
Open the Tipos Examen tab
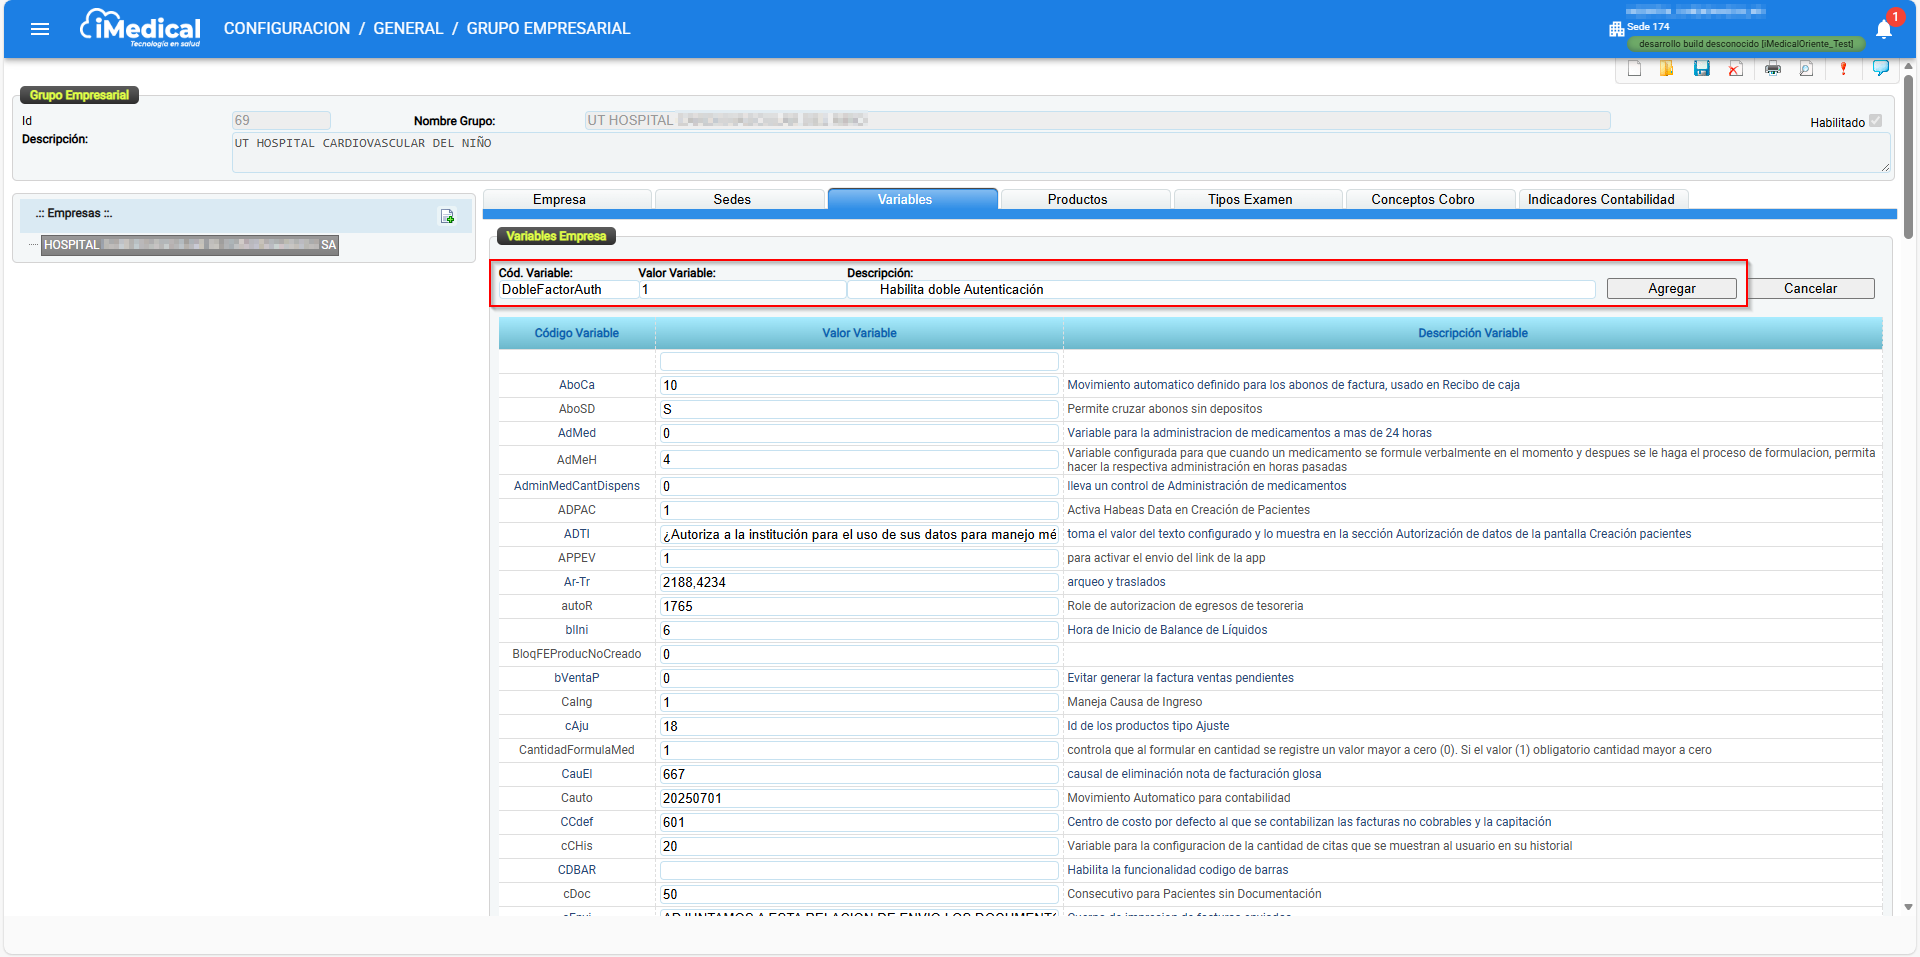click(1250, 199)
